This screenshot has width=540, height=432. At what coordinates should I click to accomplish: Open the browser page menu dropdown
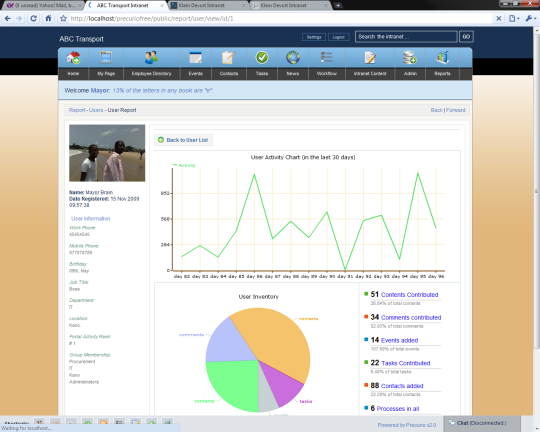(x=514, y=19)
